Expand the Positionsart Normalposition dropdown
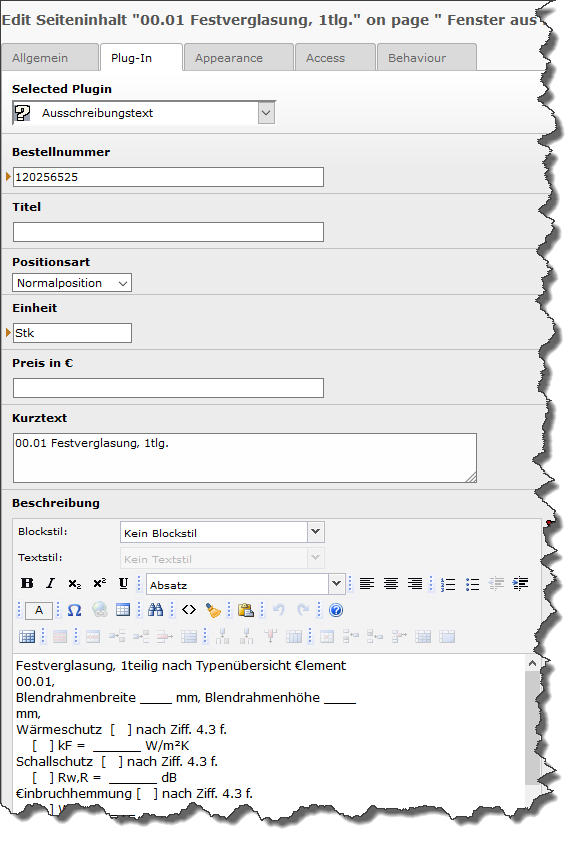Screen dimensions: 580x846 (72, 283)
